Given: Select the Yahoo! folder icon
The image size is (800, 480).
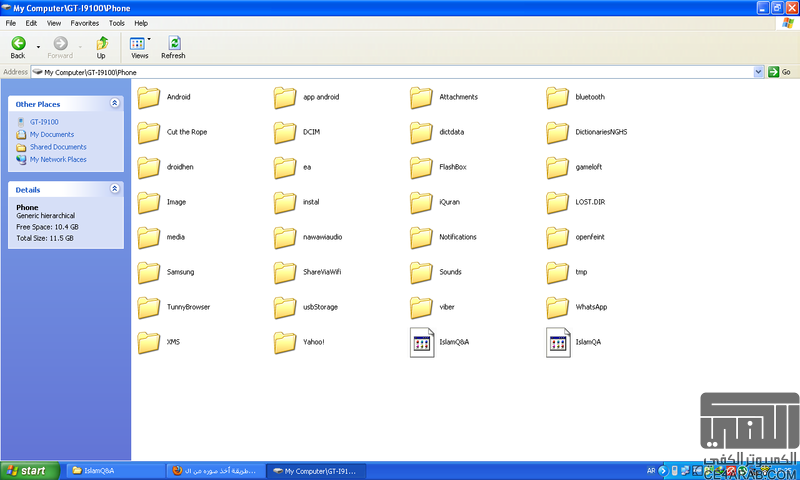Looking at the screenshot, I should (285, 343).
